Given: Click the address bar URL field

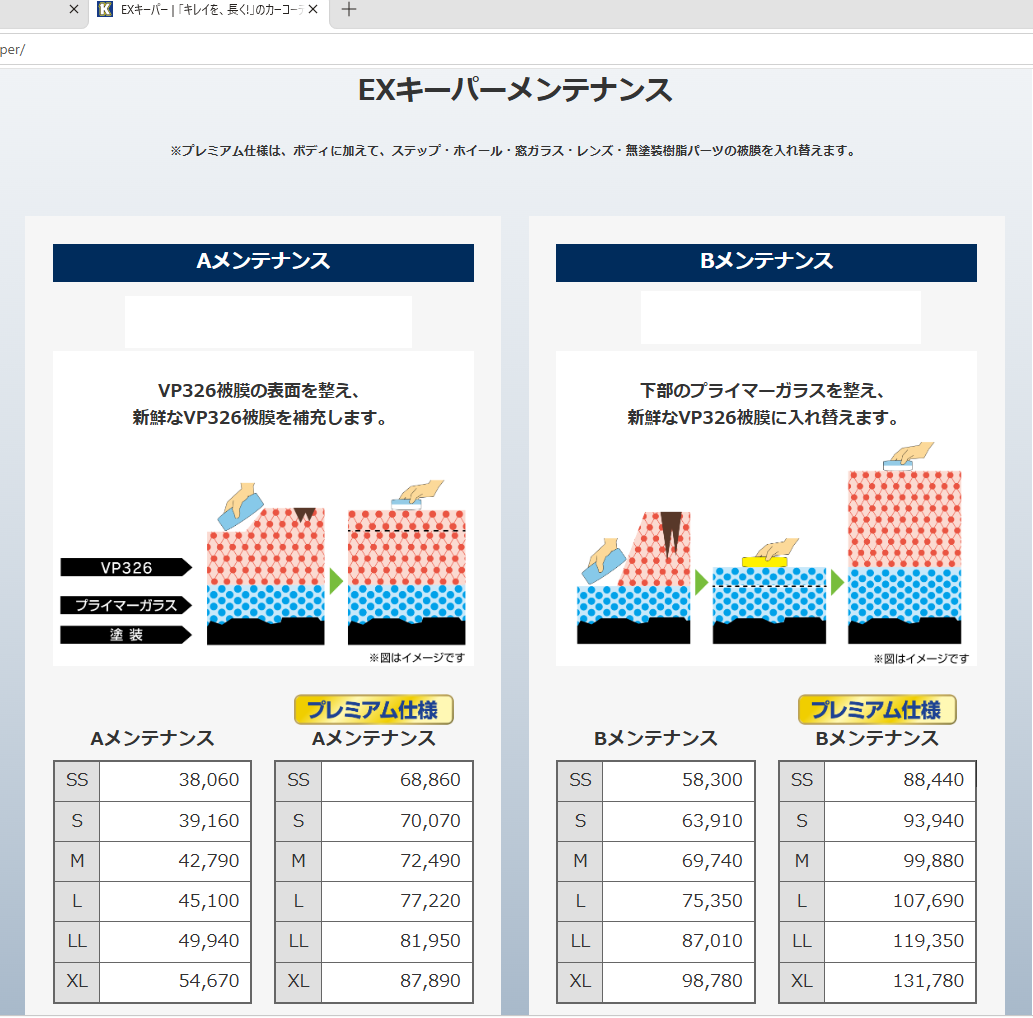Looking at the screenshot, I should click(x=516, y=49).
